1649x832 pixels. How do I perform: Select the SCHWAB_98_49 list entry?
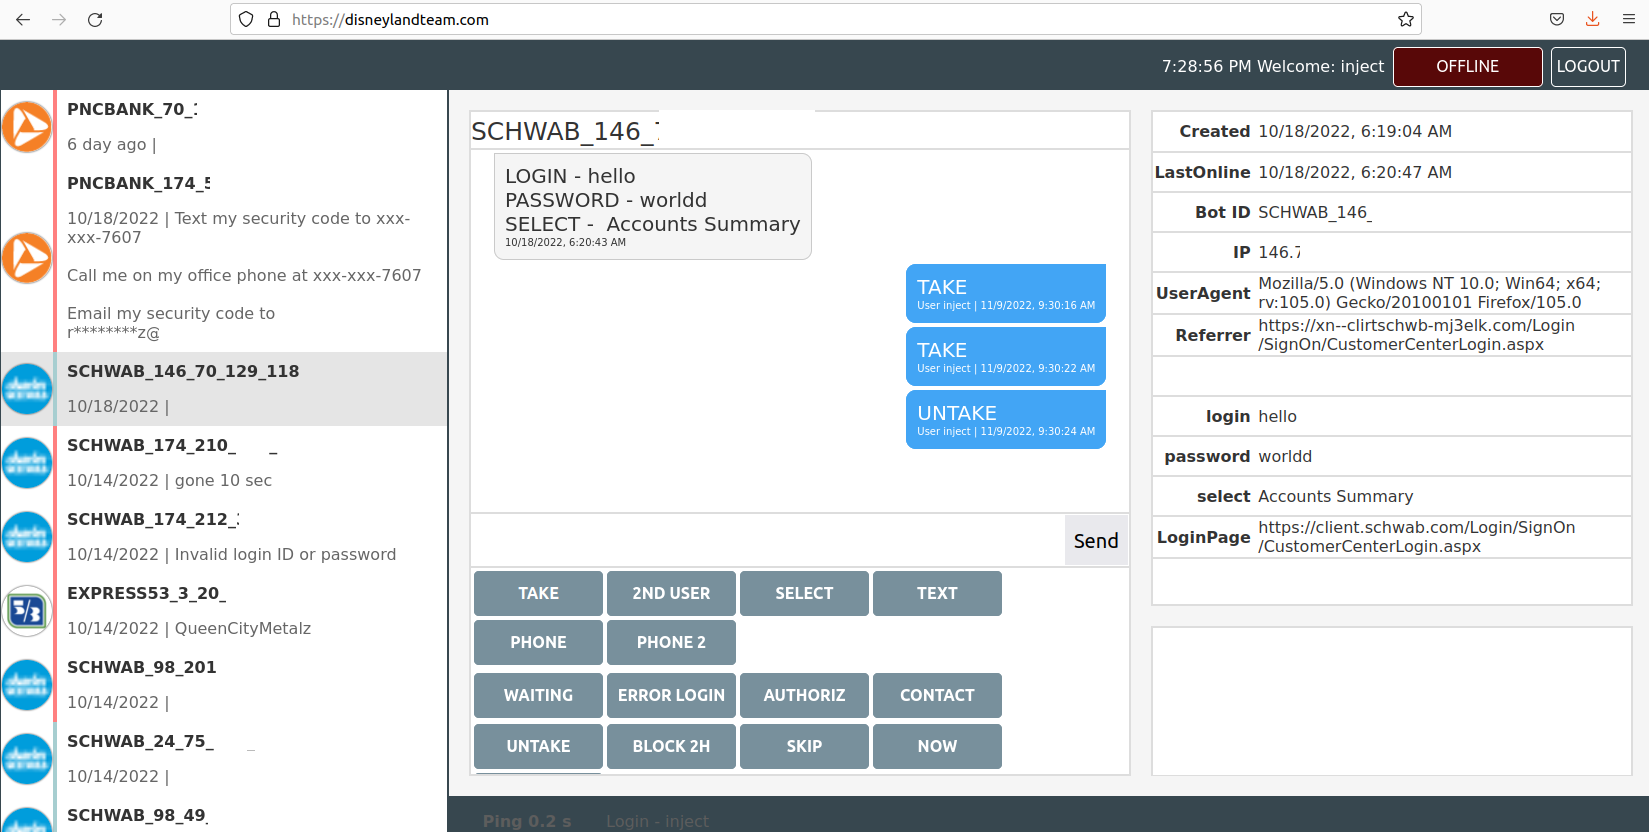coord(224,815)
